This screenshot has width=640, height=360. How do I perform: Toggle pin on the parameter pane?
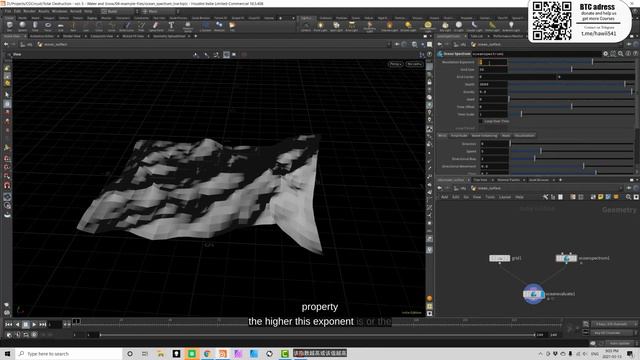tap(629, 44)
